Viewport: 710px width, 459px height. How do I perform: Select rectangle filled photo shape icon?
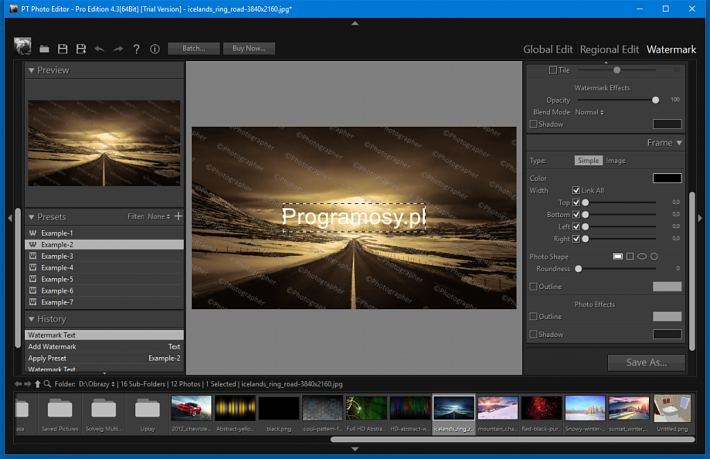tap(618, 256)
